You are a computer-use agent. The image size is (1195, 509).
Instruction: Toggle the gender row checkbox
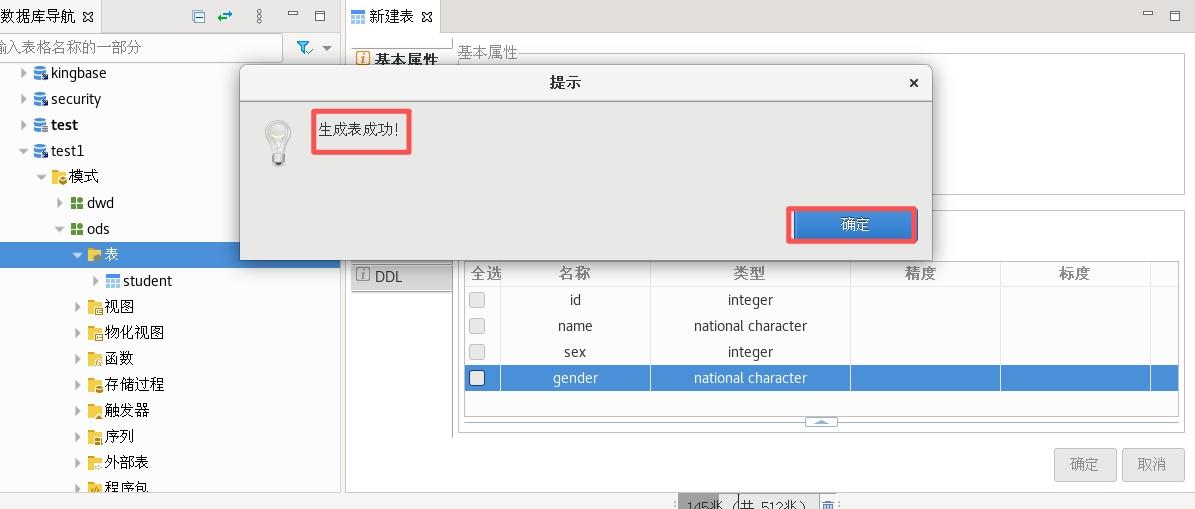tap(478, 378)
